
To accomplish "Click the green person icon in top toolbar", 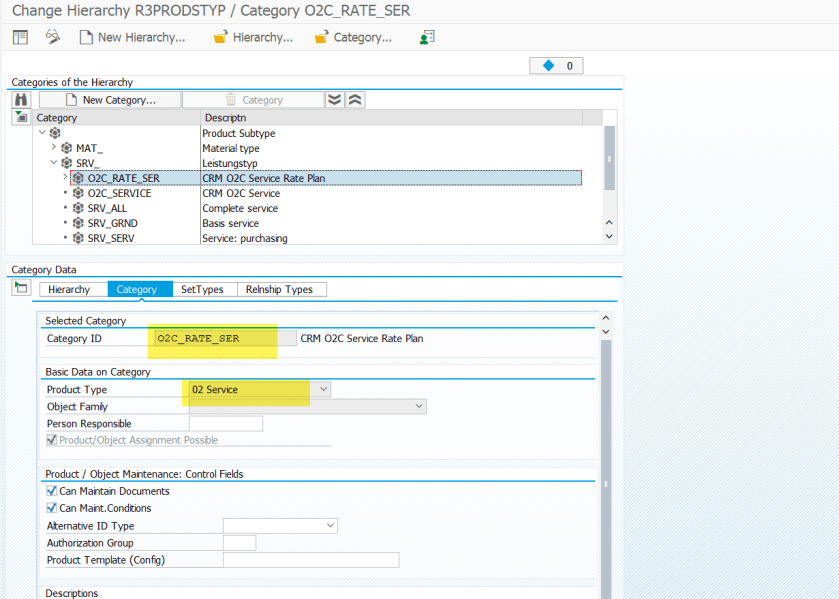I will click(427, 37).
